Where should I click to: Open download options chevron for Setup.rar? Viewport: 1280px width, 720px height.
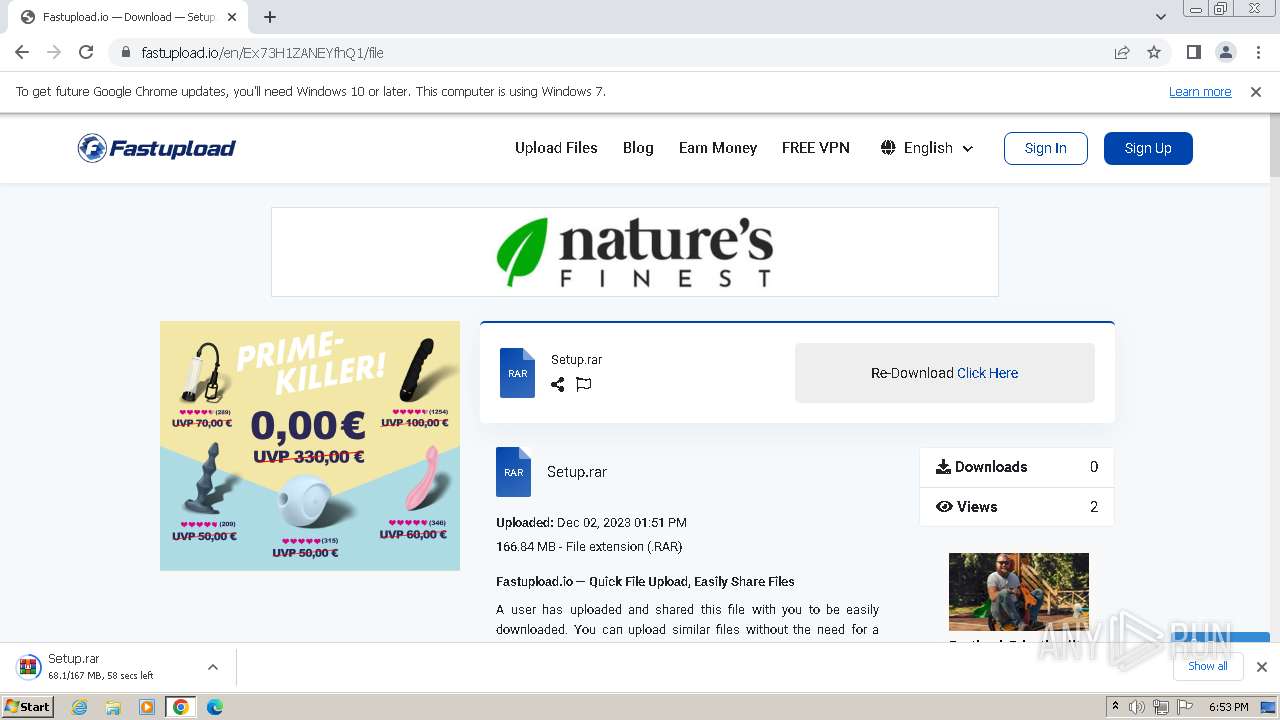click(x=213, y=667)
